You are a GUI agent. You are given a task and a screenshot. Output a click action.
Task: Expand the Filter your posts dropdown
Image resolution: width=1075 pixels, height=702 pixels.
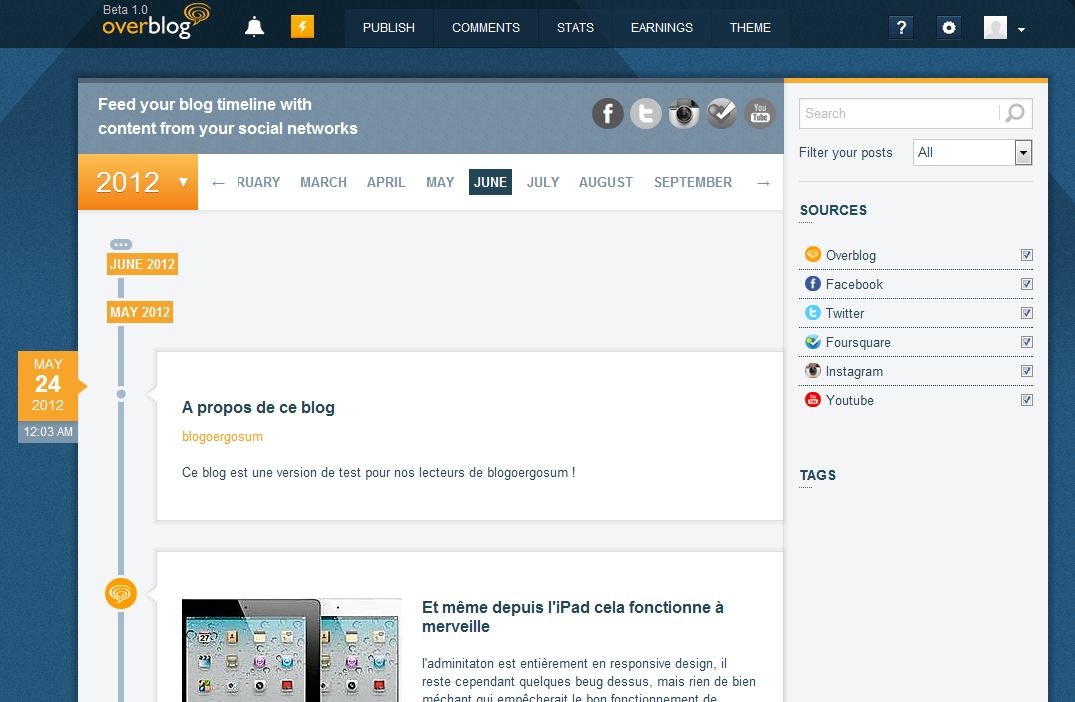tap(1023, 152)
